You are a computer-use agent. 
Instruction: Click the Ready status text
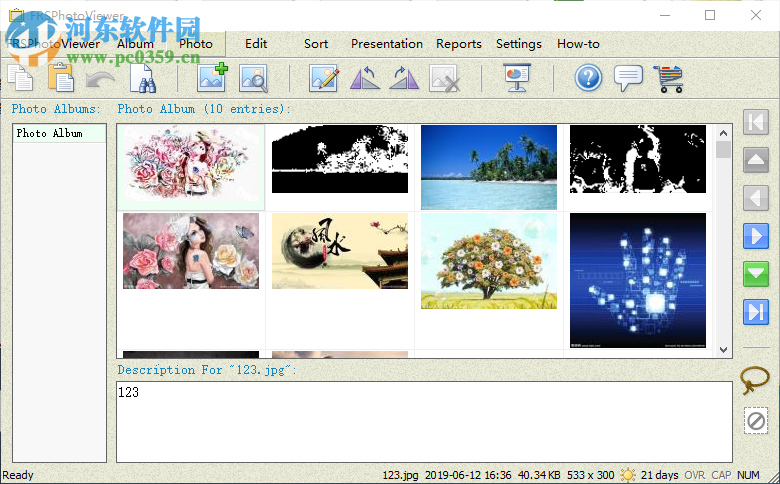coord(18,475)
